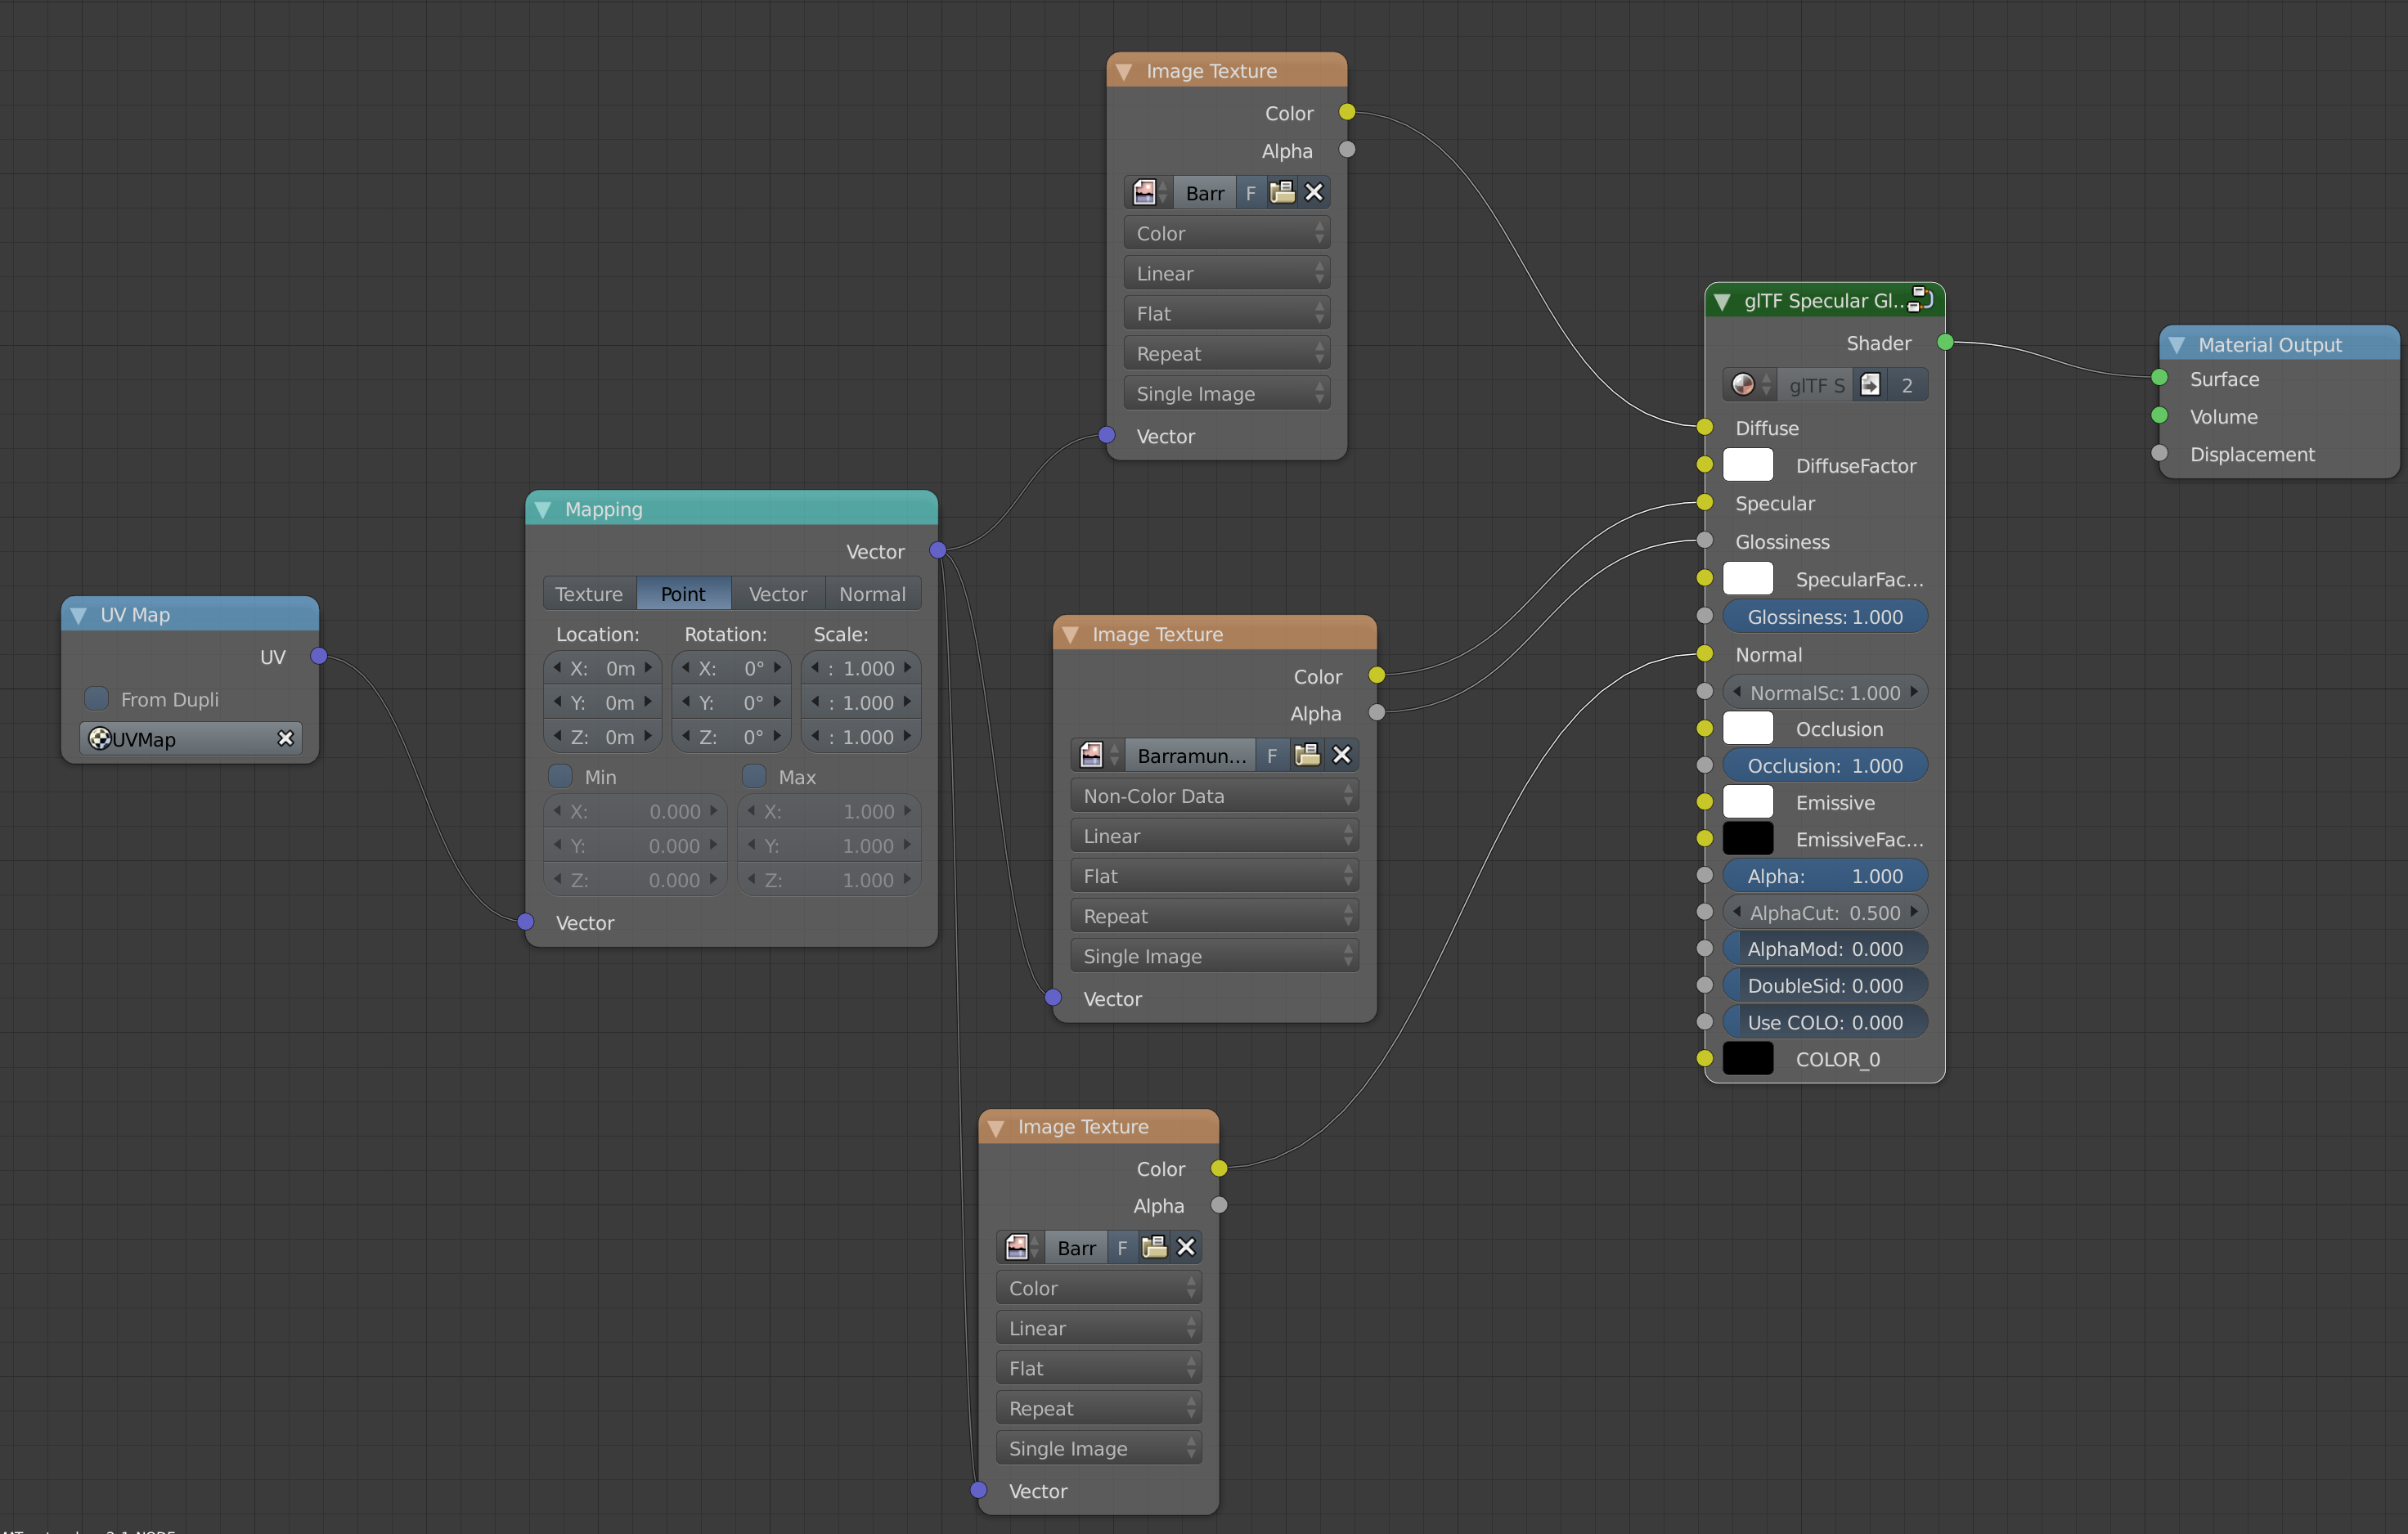Collapse the Material Output node
This screenshot has height=1534, width=2408.
pyautogui.click(x=2177, y=345)
